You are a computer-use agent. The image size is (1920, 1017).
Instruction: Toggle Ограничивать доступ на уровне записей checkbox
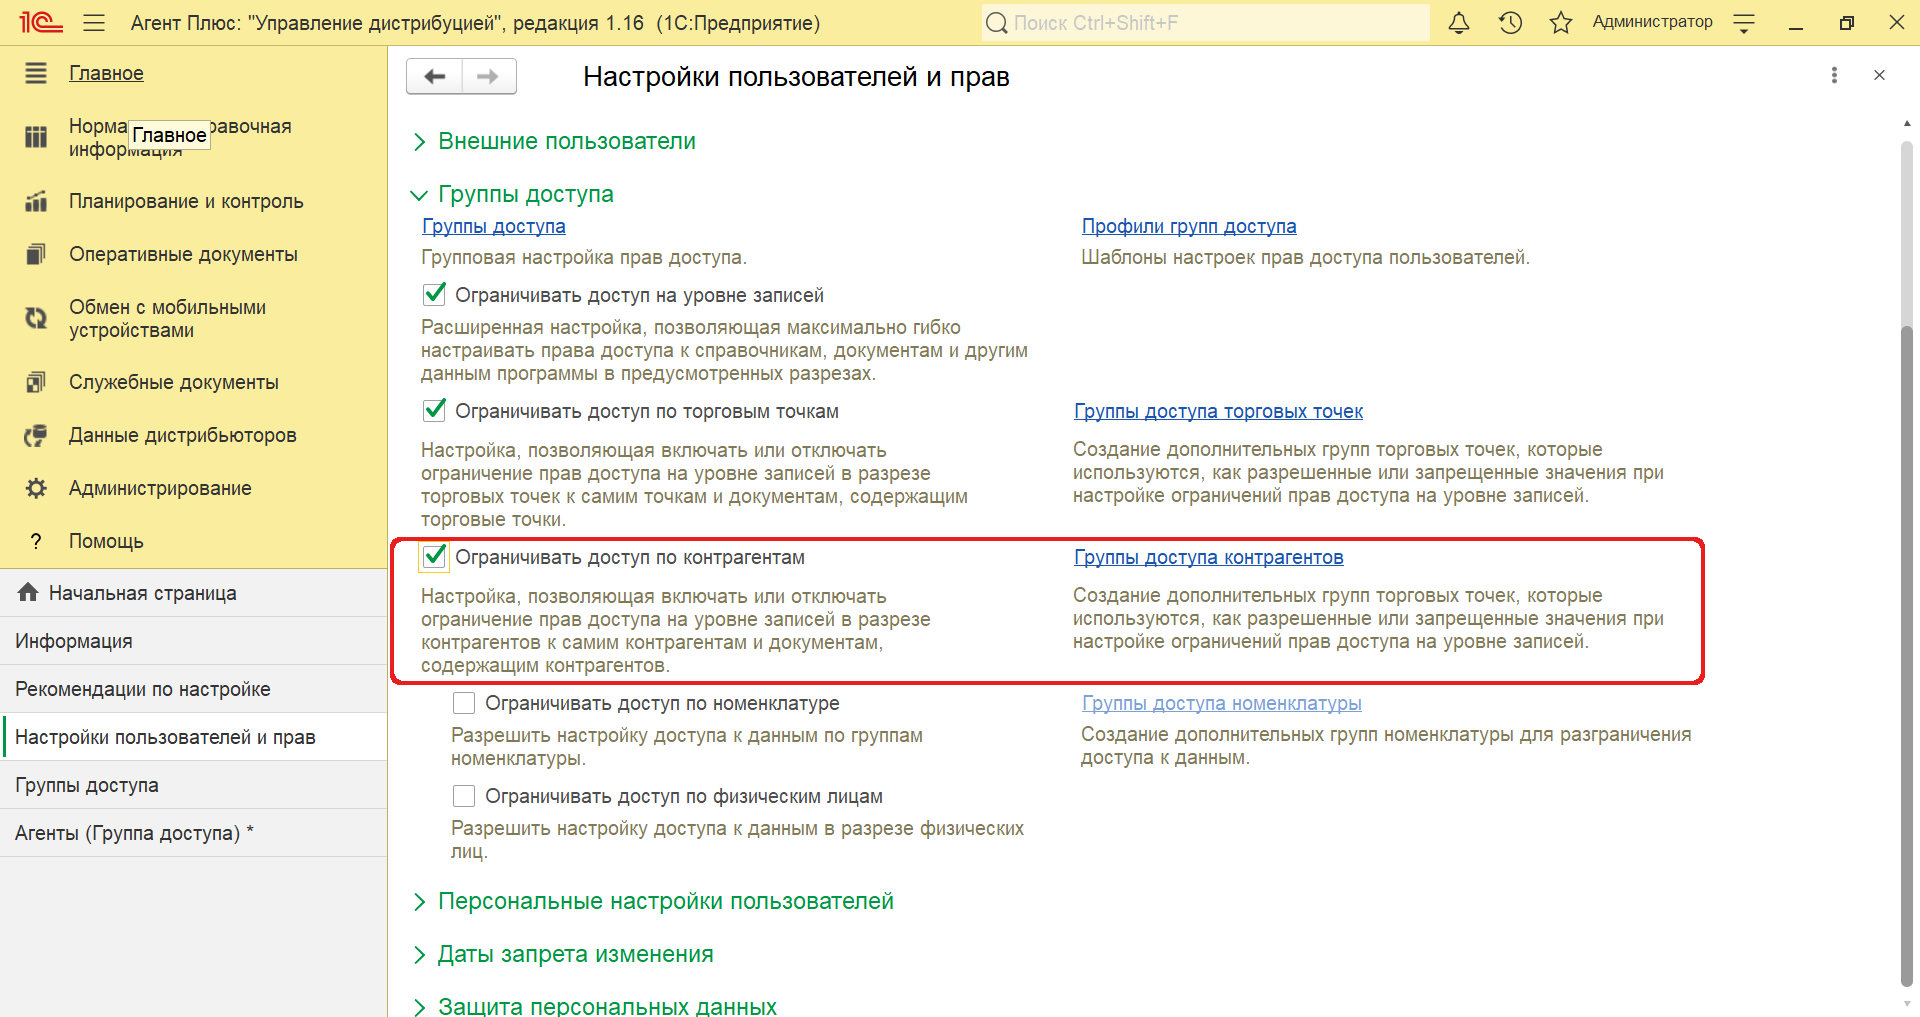(434, 294)
